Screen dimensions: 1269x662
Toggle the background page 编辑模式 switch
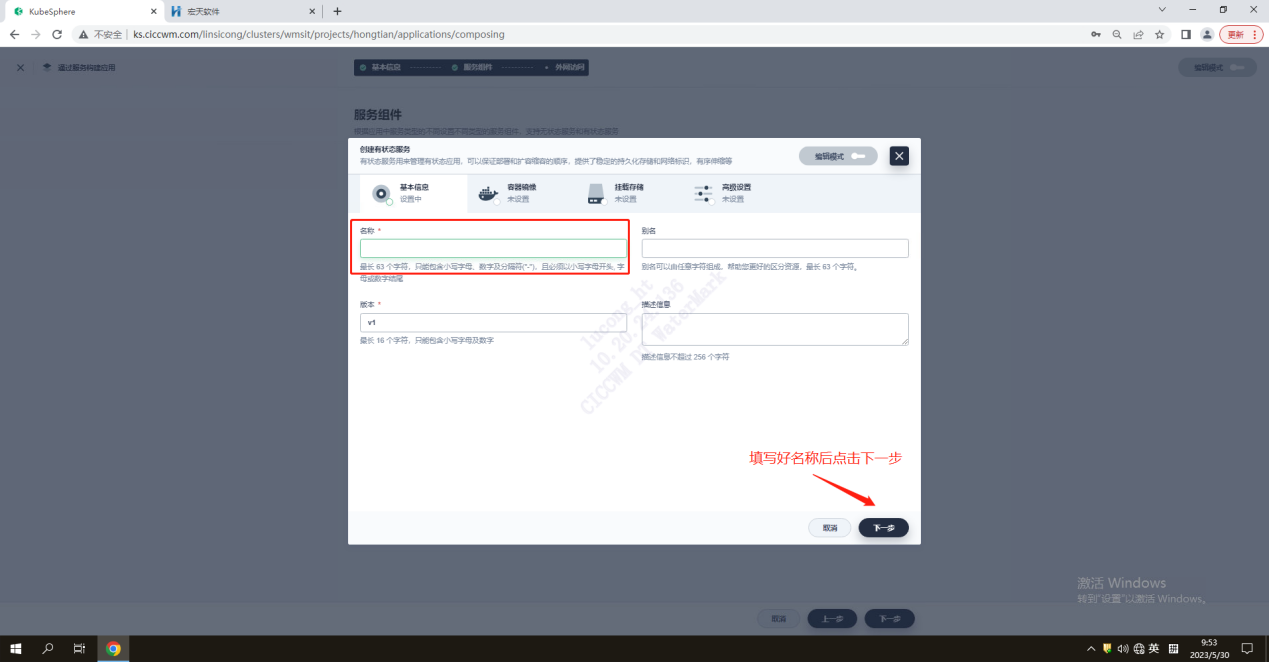(1218, 67)
